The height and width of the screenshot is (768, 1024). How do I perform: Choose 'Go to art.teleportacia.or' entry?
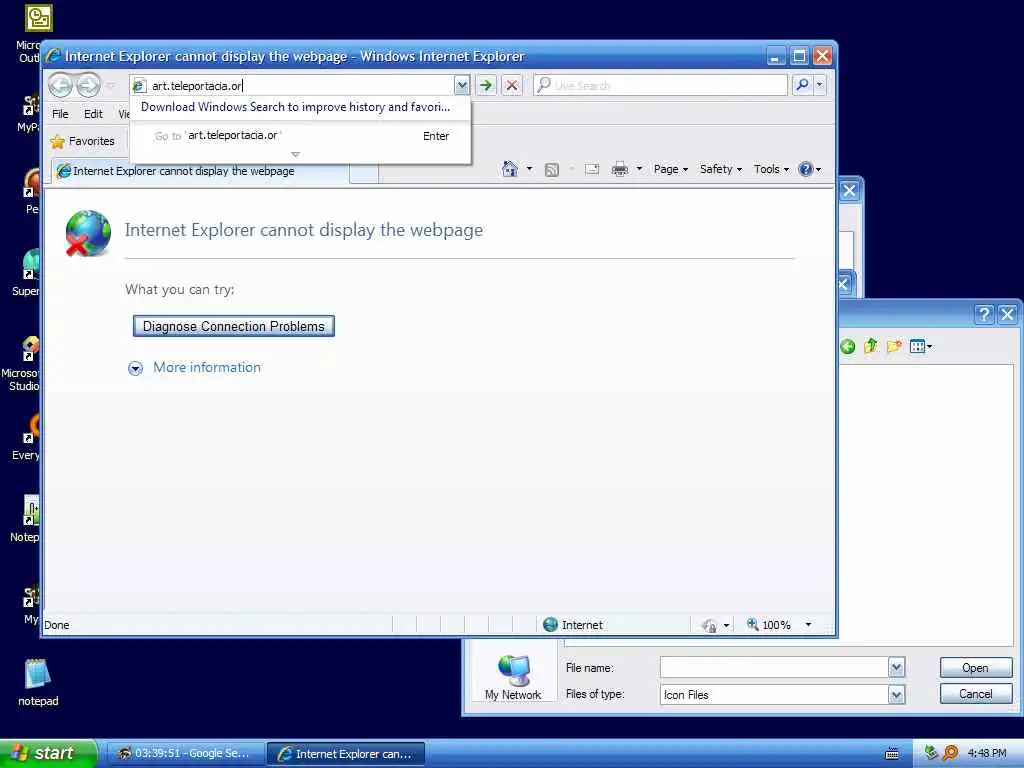pyautogui.click(x=300, y=136)
